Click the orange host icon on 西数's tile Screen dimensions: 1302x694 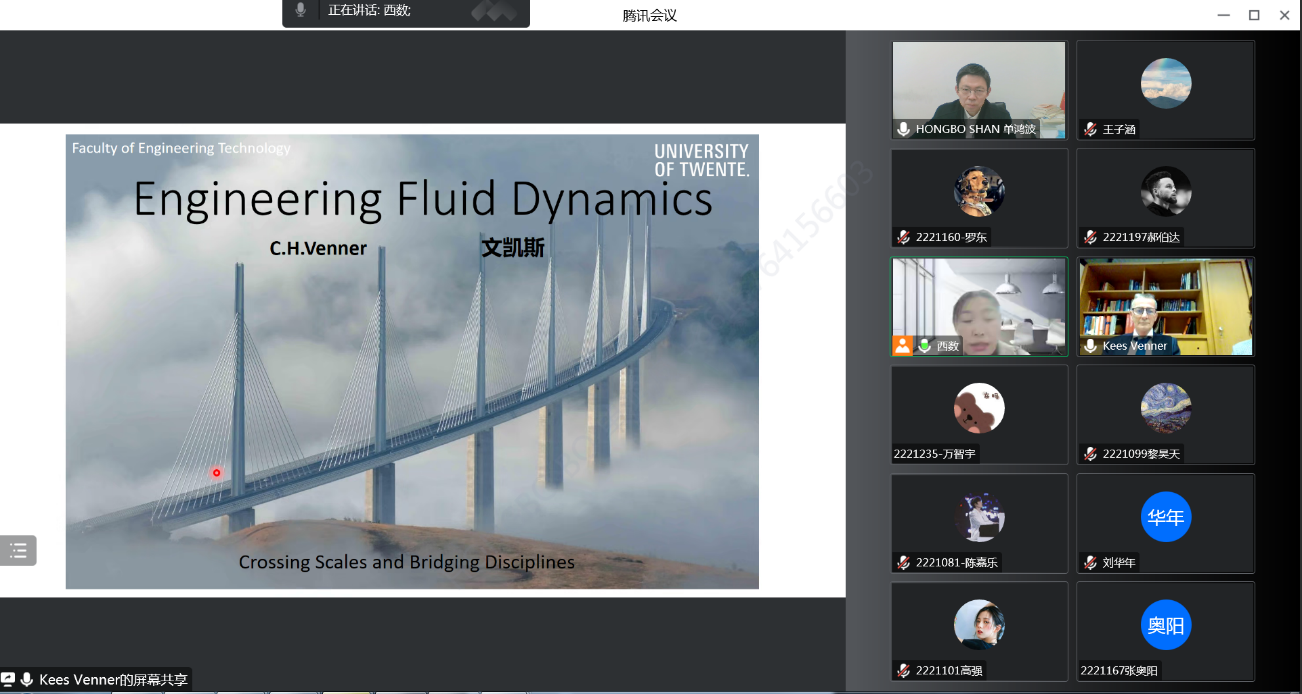coord(903,345)
